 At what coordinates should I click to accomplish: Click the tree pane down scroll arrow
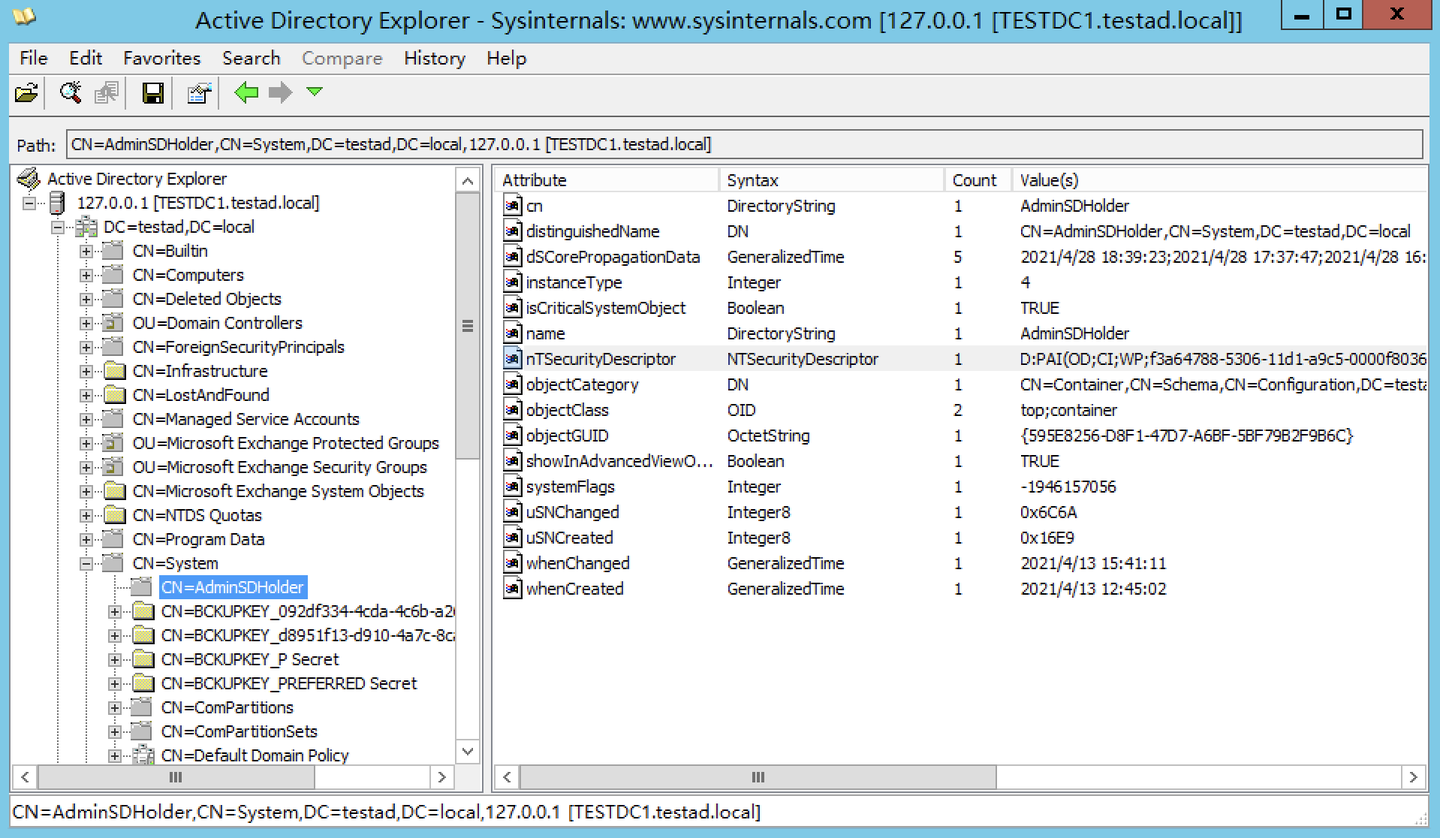point(467,750)
